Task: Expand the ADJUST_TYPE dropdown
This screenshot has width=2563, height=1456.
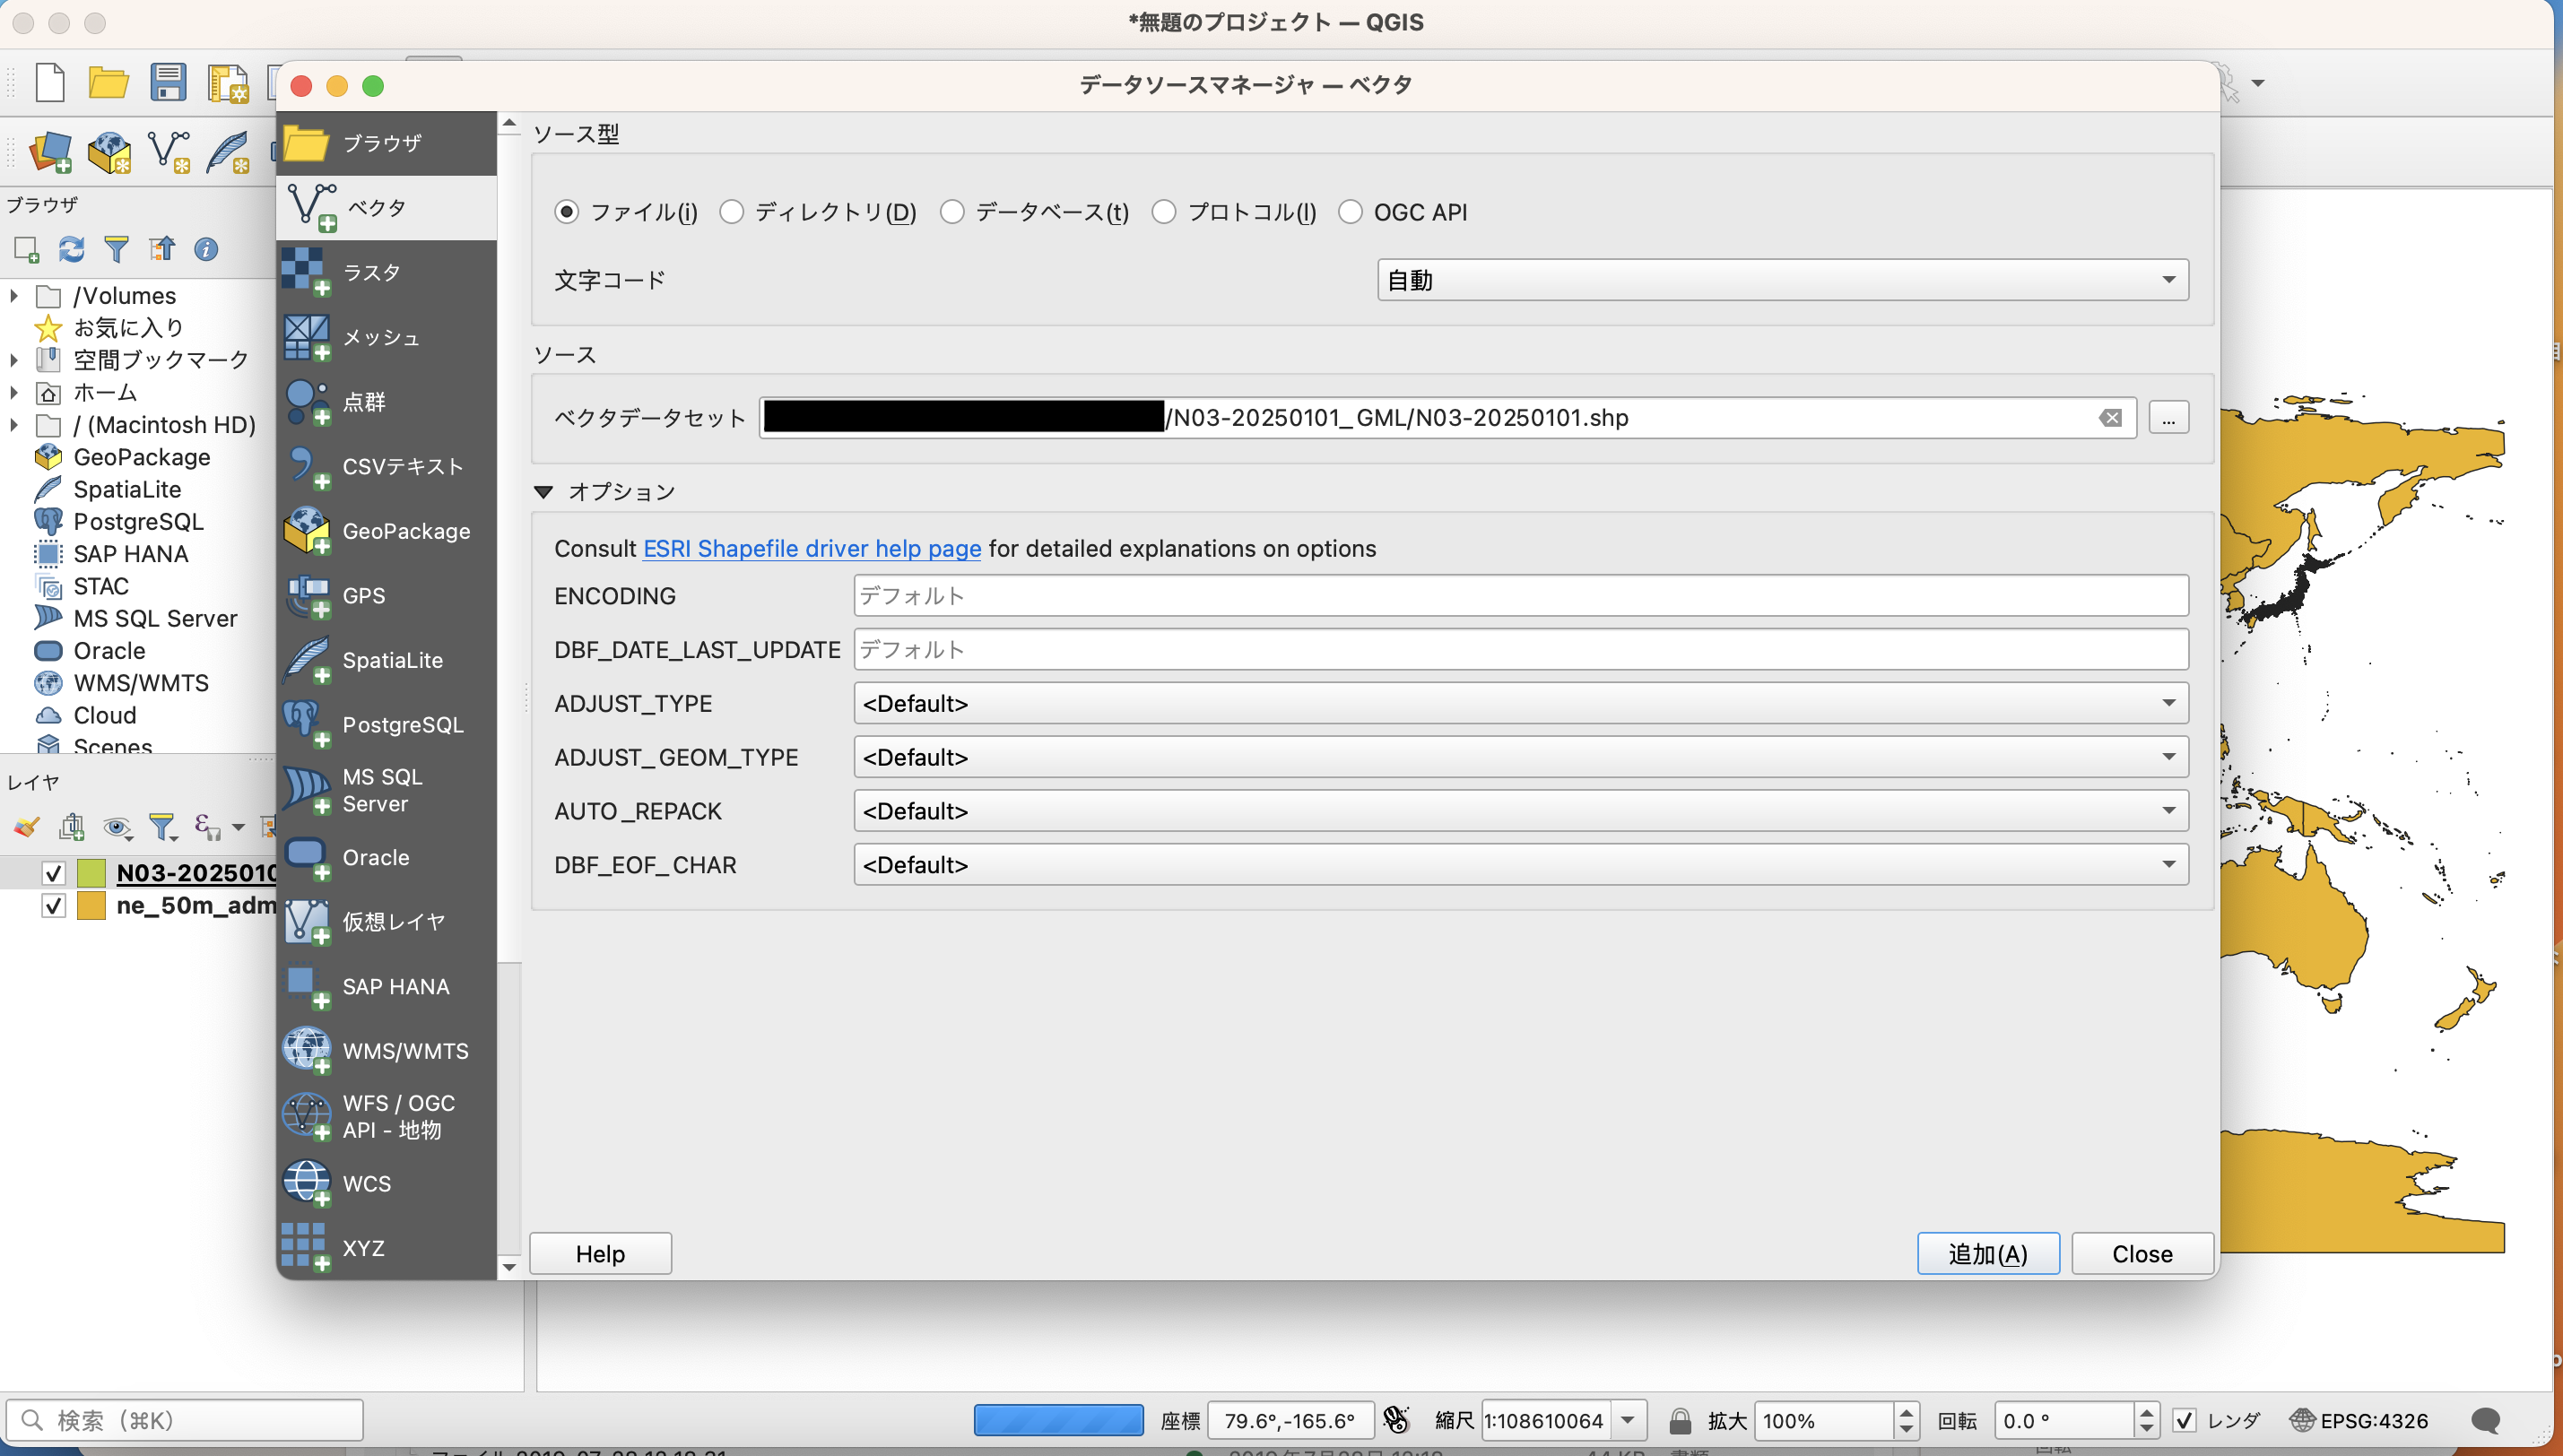Action: 1520,703
